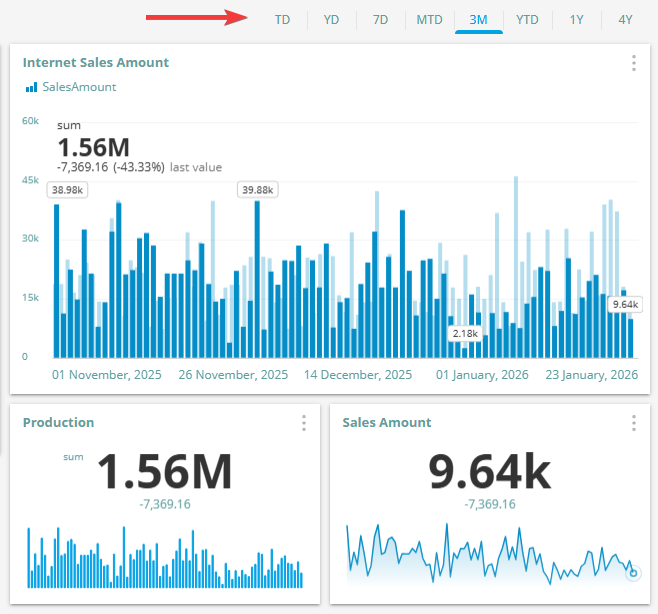Click the Internet Sales Amount title
Screen dimensions: 658x614
pyautogui.click(x=96, y=62)
